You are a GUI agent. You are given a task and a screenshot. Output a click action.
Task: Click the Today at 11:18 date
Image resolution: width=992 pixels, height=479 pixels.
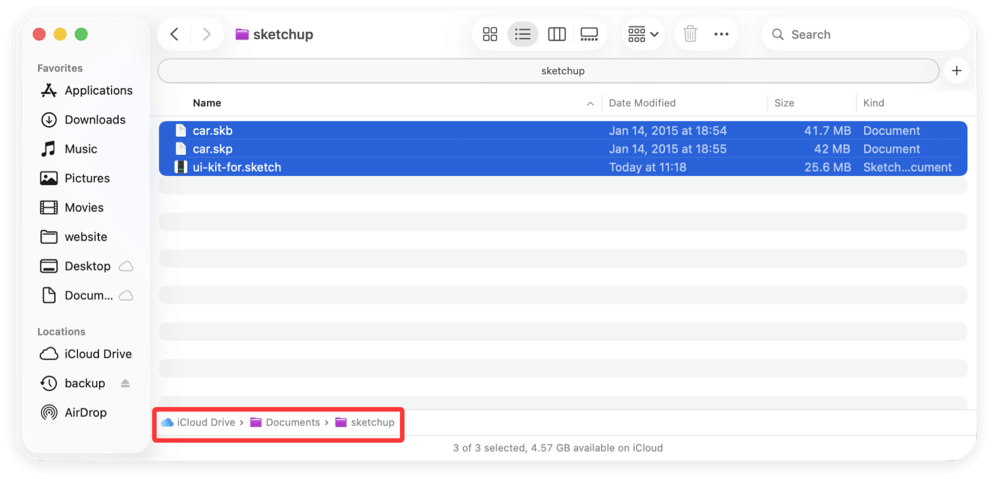point(647,168)
